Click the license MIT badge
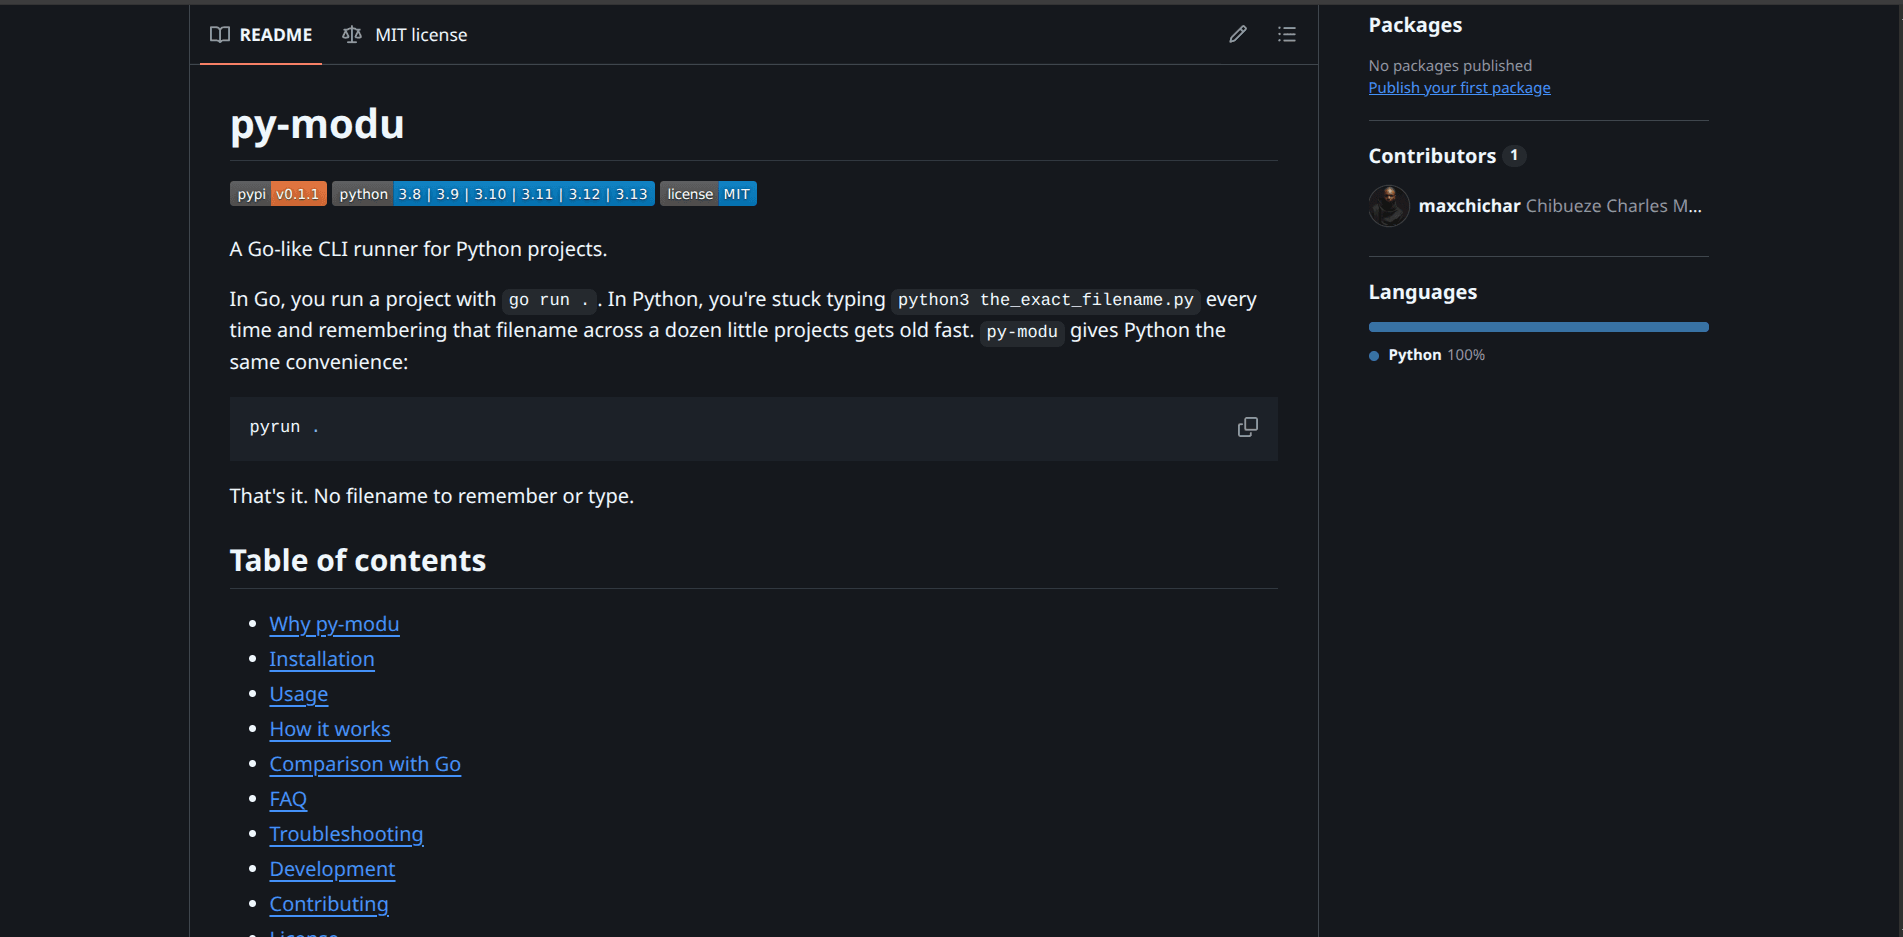The image size is (1903, 937). pos(708,194)
